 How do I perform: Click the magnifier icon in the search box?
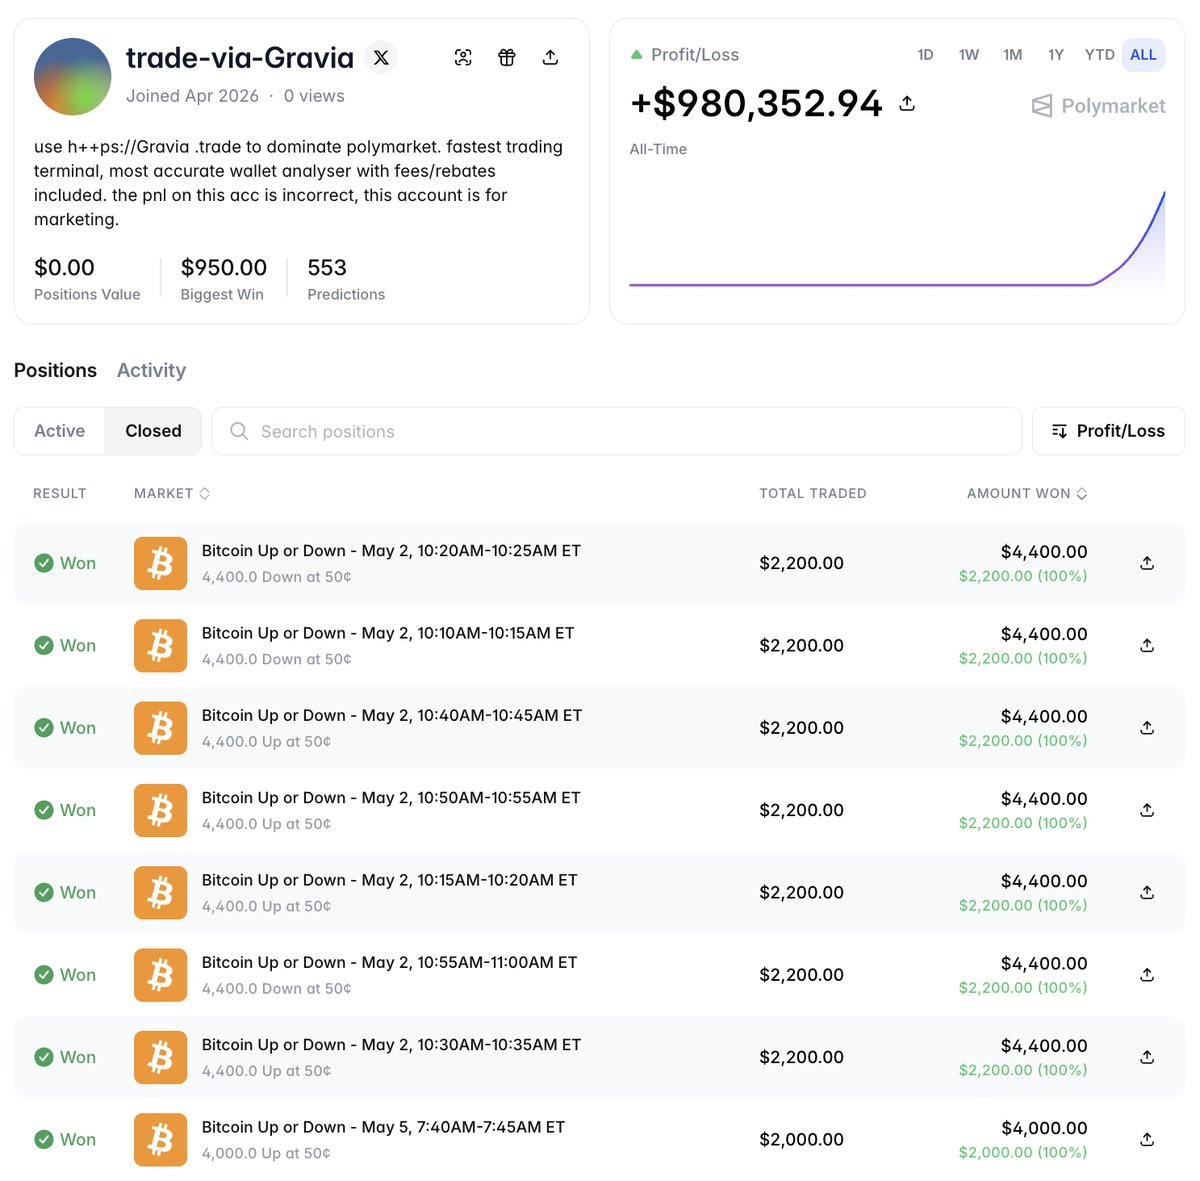click(239, 431)
